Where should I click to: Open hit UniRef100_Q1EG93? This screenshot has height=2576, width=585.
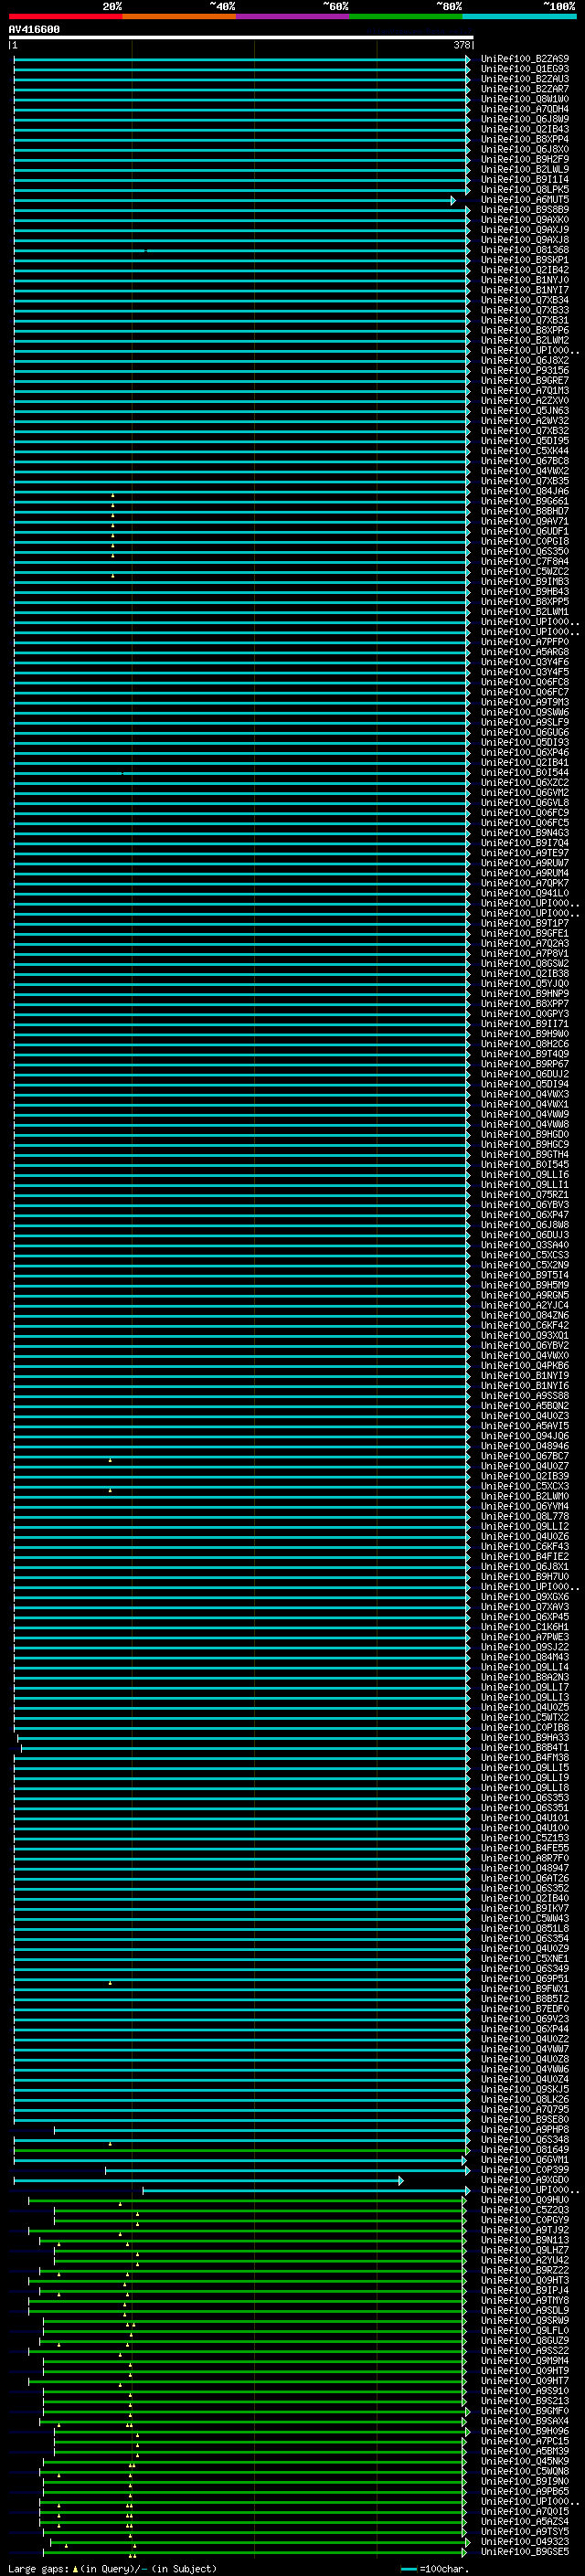tap(525, 69)
